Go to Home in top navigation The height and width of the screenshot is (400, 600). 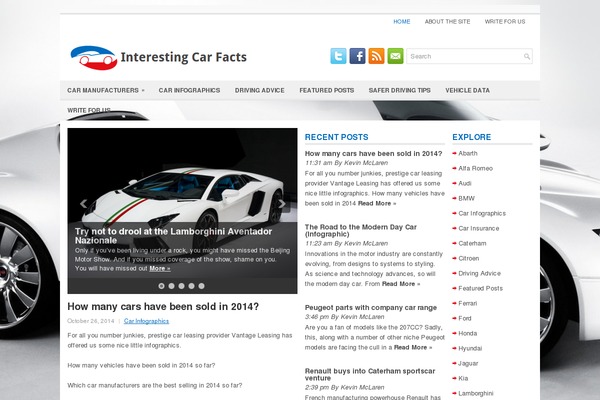point(402,22)
